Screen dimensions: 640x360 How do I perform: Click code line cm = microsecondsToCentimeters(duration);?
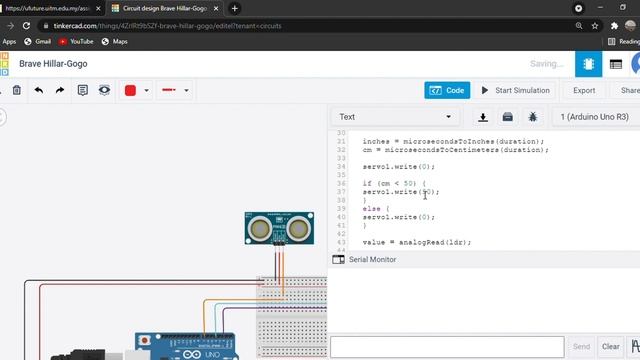click(456, 150)
